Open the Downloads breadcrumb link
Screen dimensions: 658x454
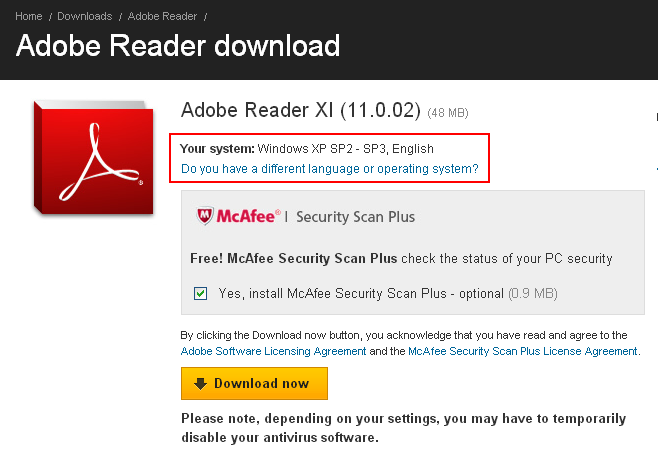pos(85,16)
